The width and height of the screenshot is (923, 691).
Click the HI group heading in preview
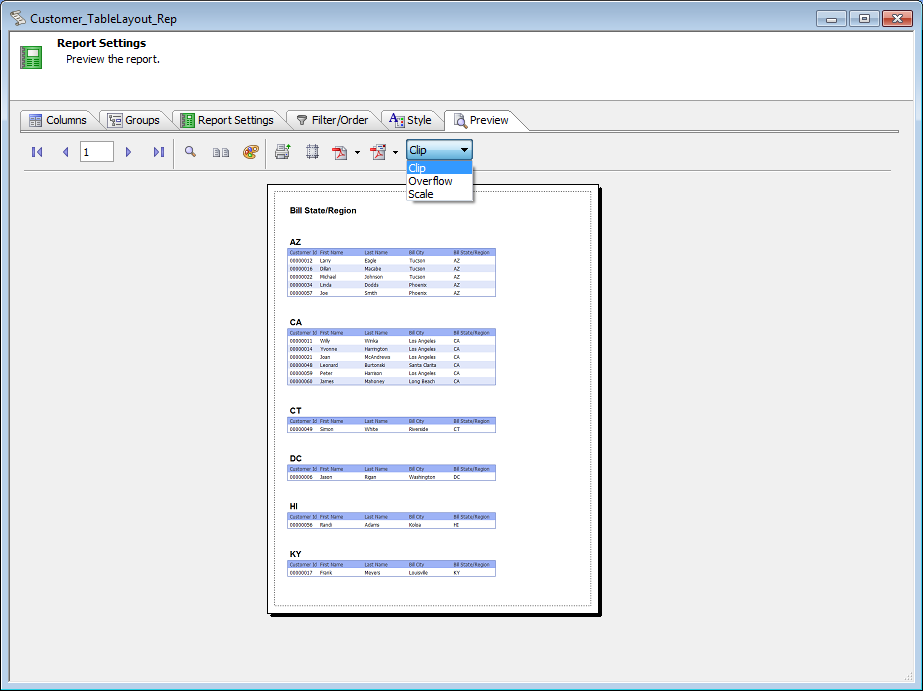[294, 506]
